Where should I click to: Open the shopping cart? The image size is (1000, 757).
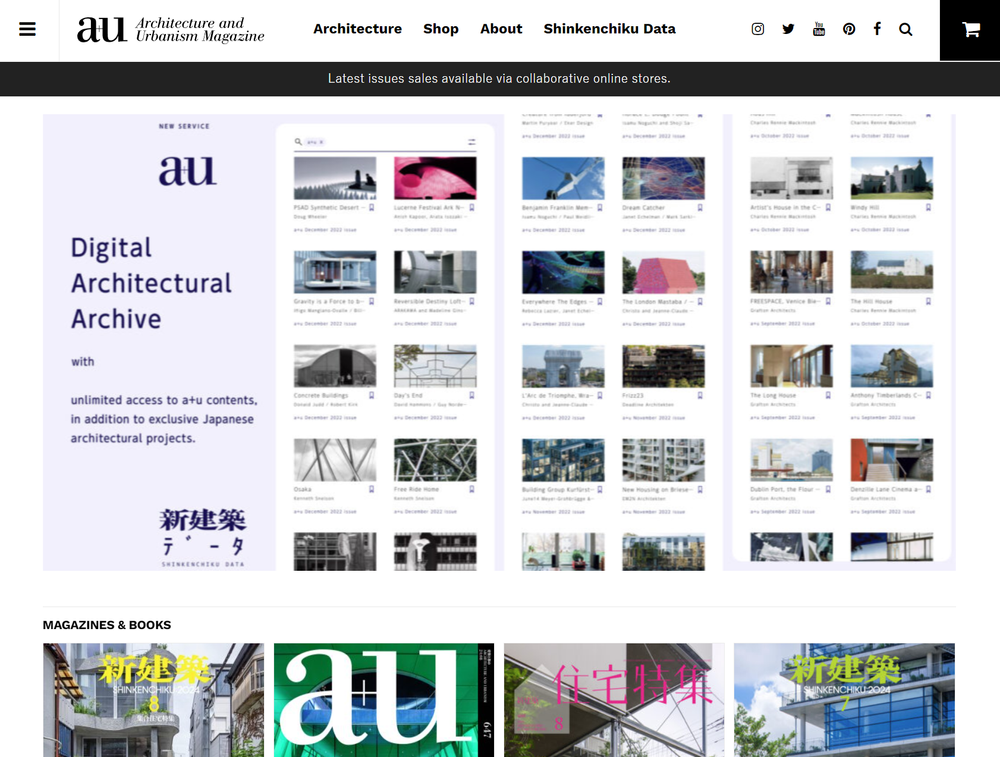click(x=970, y=30)
